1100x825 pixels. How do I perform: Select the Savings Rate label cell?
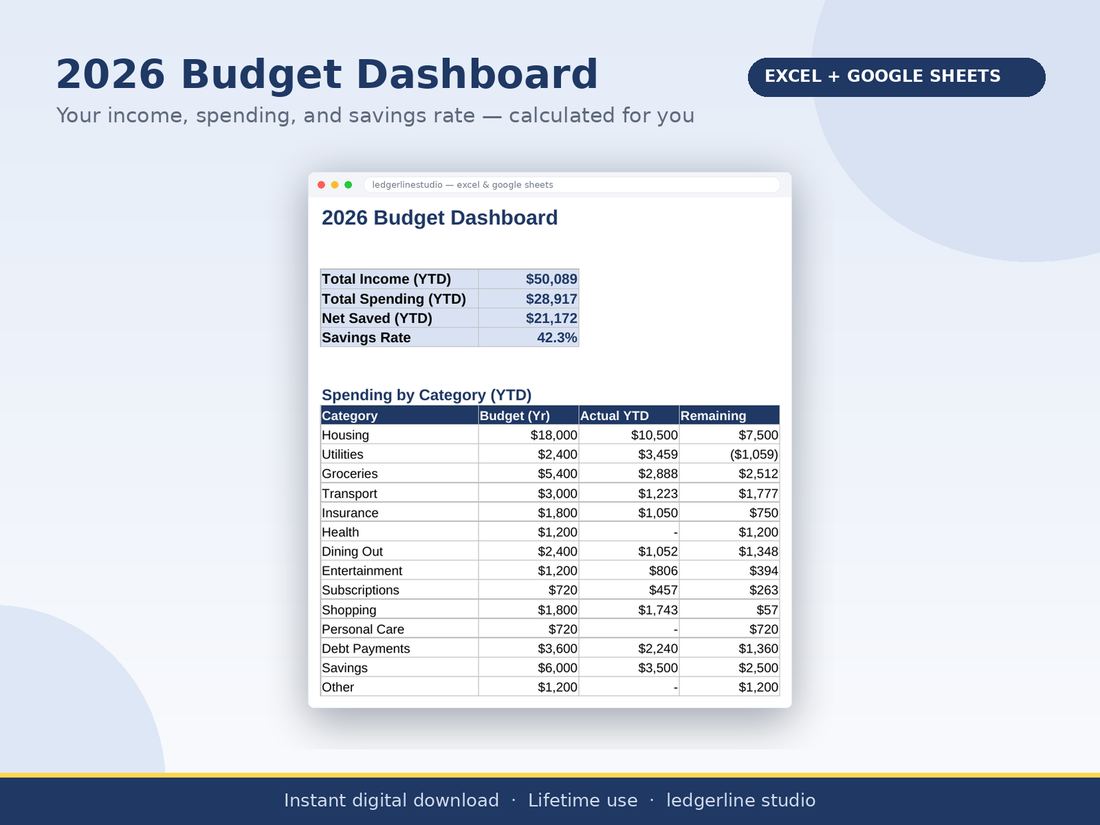pyautogui.click(x=399, y=337)
